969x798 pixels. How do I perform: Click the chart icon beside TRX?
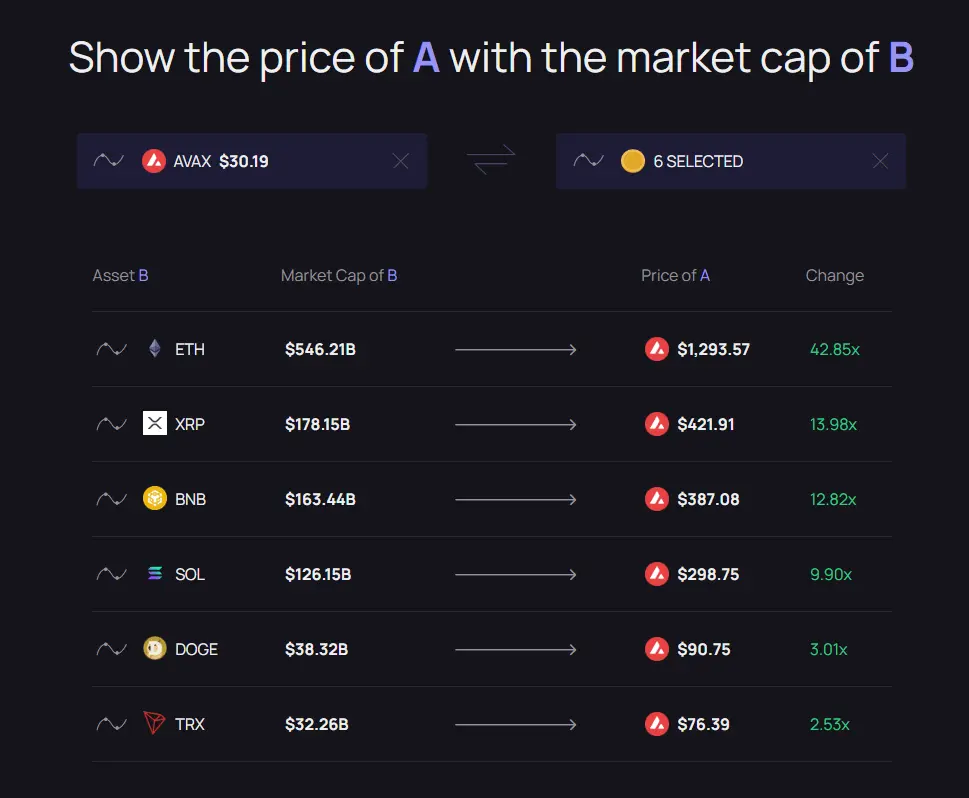111,724
